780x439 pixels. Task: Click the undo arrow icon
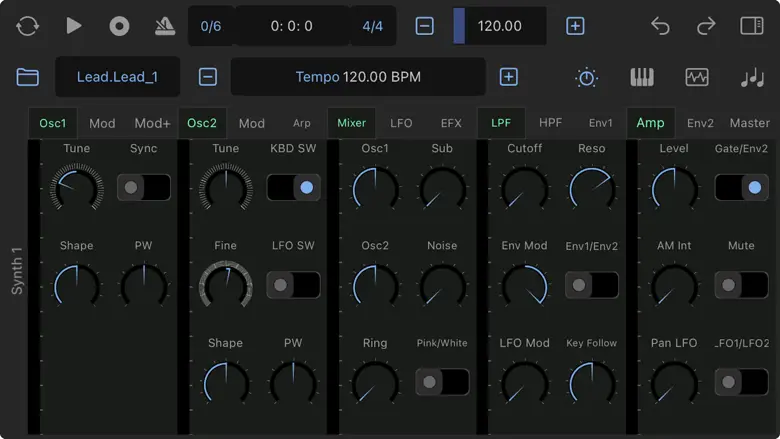(661, 26)
